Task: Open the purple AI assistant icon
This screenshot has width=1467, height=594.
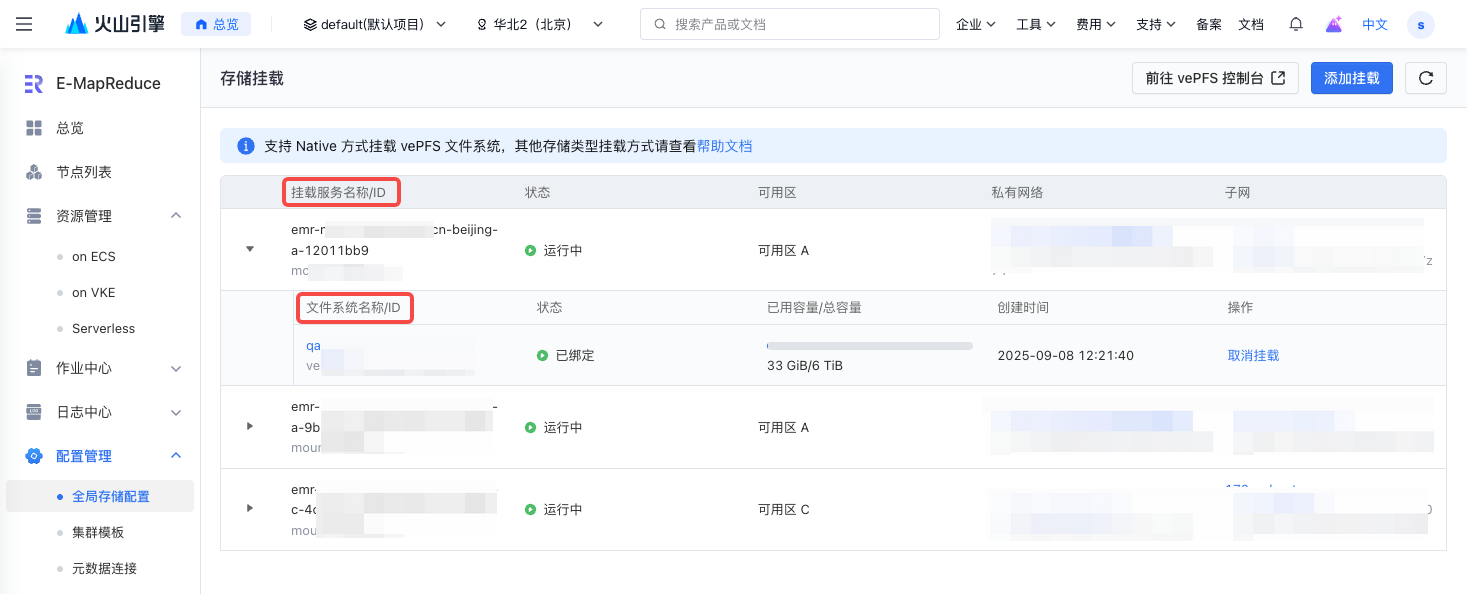Action: point(1333,24)
